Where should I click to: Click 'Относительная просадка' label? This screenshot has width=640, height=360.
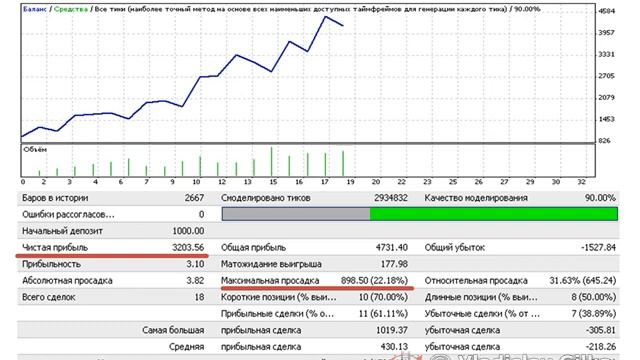click(476, 281)
